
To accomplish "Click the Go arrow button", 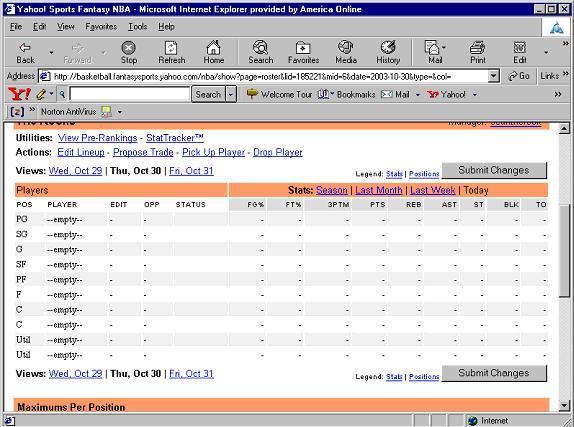I will [x=519, y=76].
